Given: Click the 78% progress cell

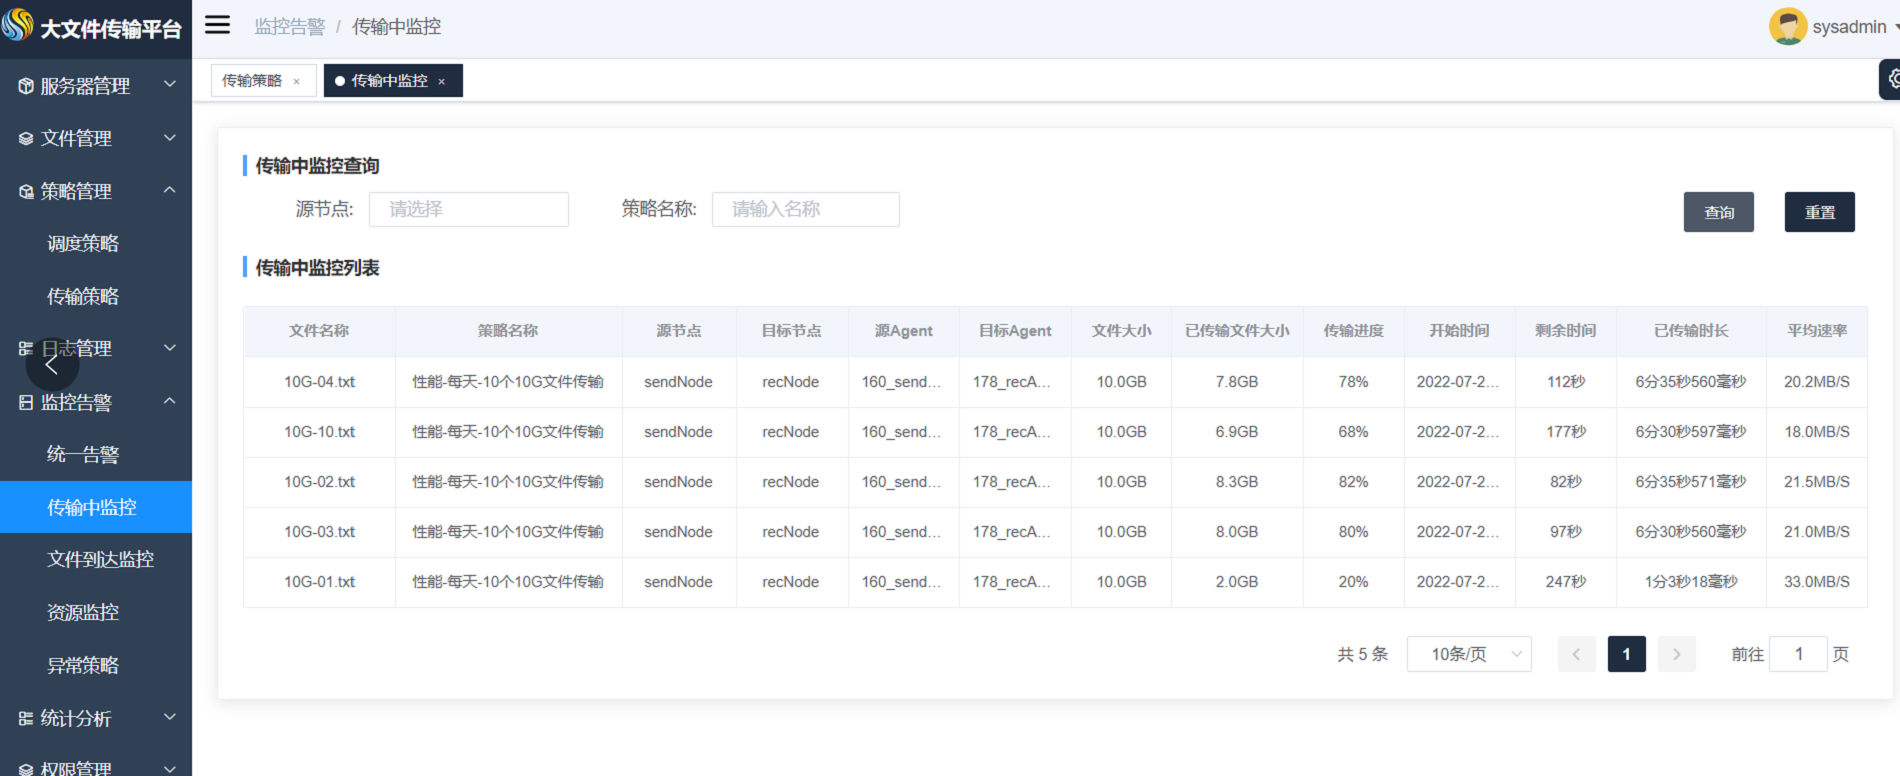Looking at the screenshot, I should click(1354, 382).
